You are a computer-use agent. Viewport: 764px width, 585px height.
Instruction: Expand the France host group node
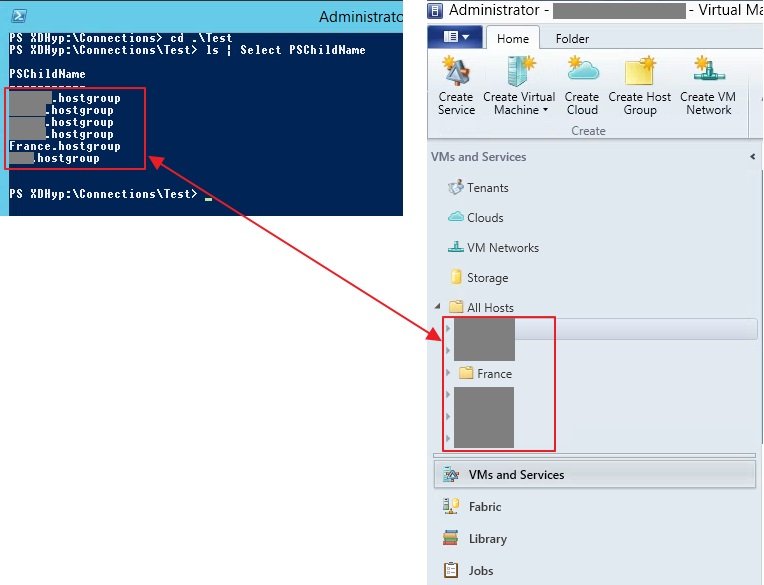pos(448,373)
